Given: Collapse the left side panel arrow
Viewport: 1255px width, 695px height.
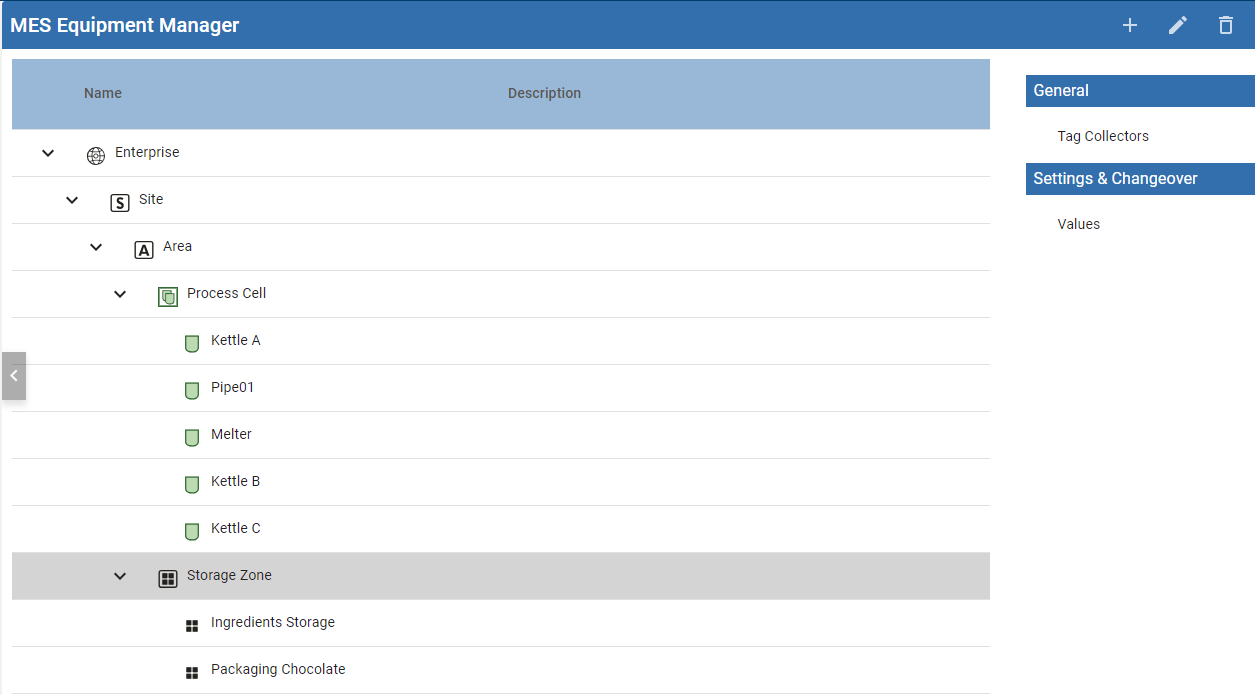Looking at the screenshot, I should click(14, 376).
